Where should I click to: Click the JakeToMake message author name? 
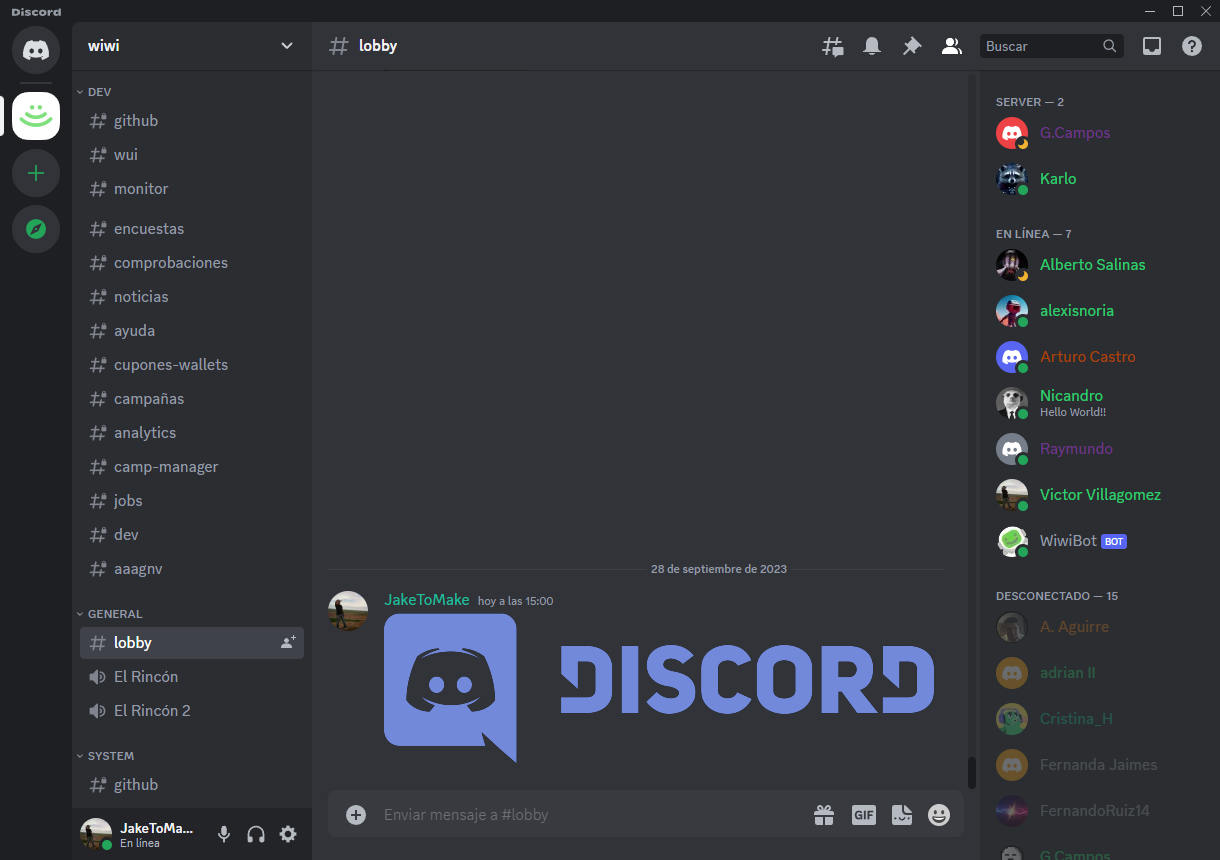click(427, 600)
